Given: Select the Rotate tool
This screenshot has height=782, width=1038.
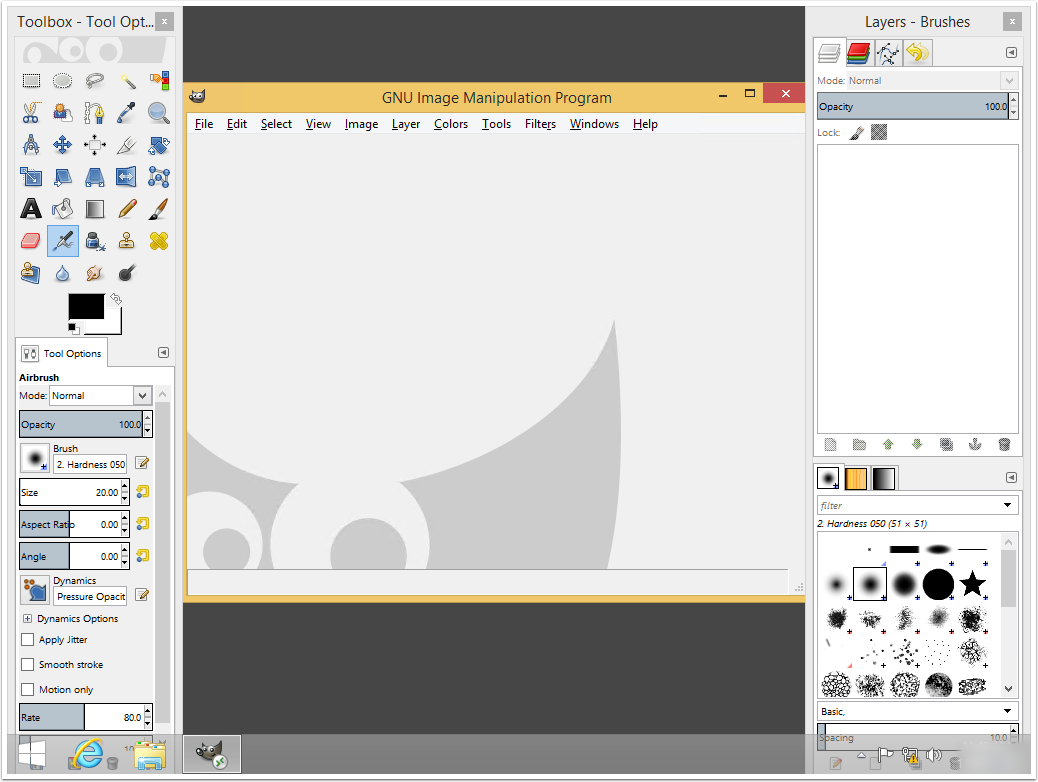Looking at the screenshot, I should (x=159, y=144).
